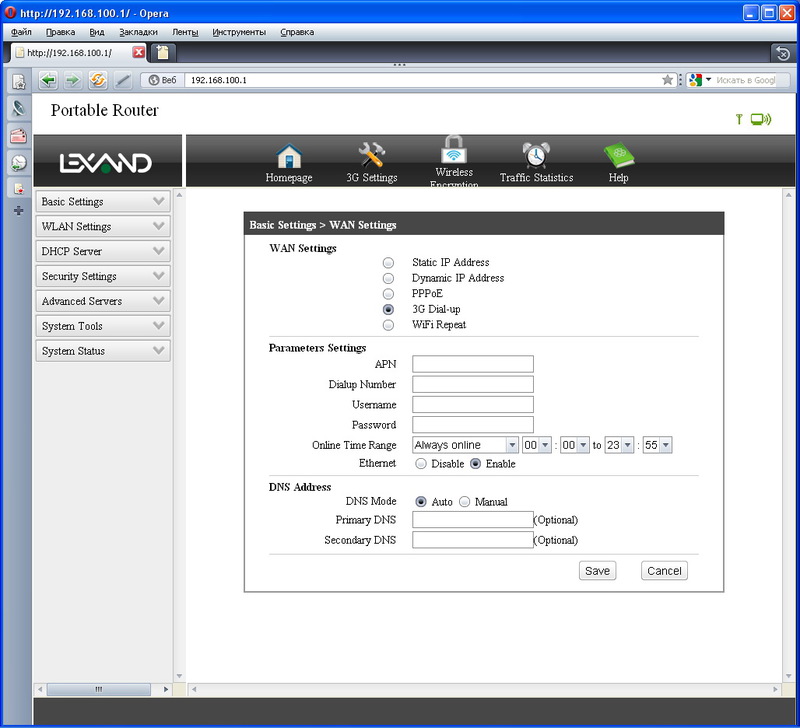Image resolution: width=800 pixels, height=728 pixels.
Task: Set DNS Mode to Manual
Action: click(464, 502)
